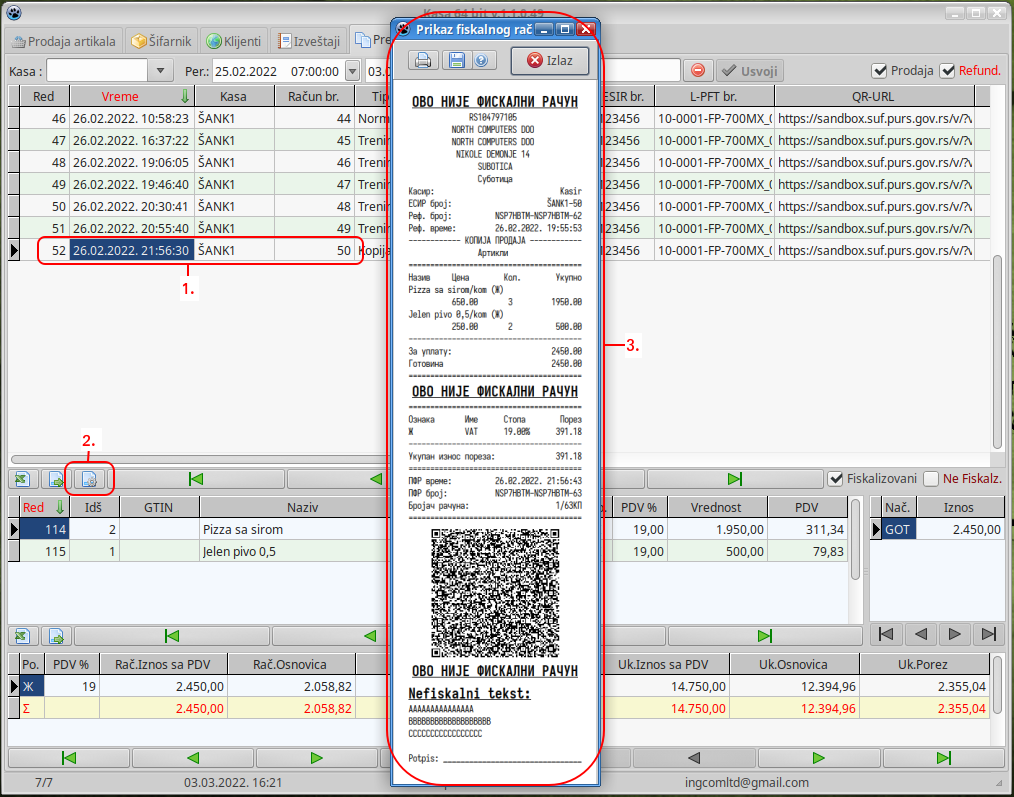Click Excel export icon under the invoice list

tap(23, 480)
